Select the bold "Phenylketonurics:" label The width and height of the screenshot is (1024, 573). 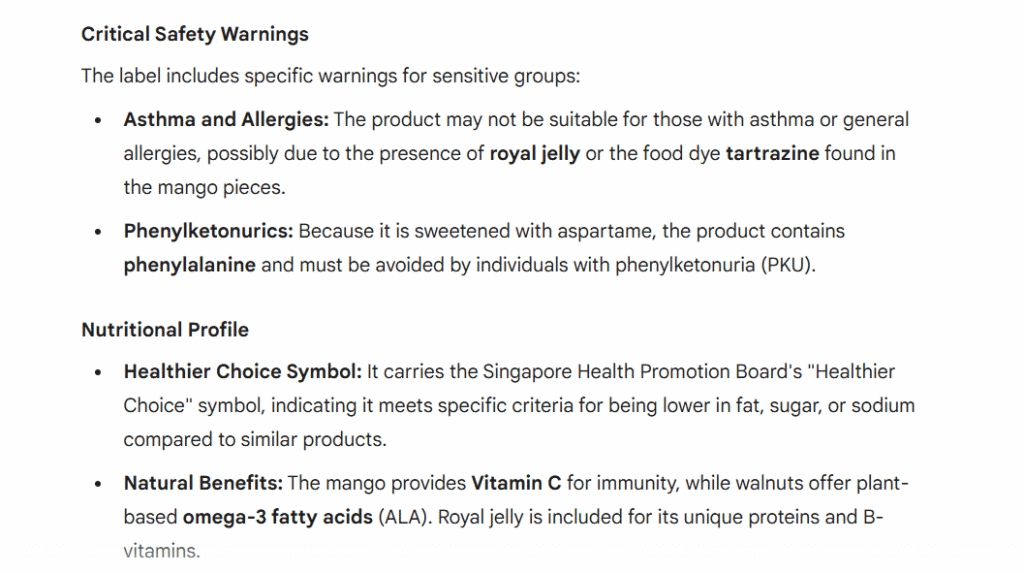[x=208, y=232]
